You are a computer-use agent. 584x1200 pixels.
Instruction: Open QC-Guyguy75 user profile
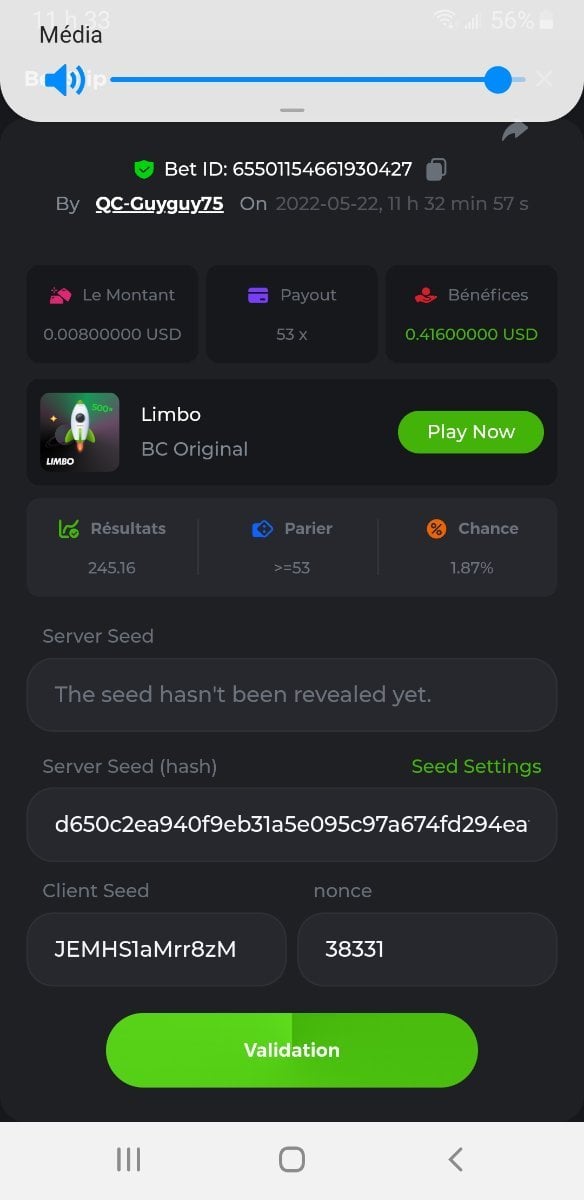160,204
